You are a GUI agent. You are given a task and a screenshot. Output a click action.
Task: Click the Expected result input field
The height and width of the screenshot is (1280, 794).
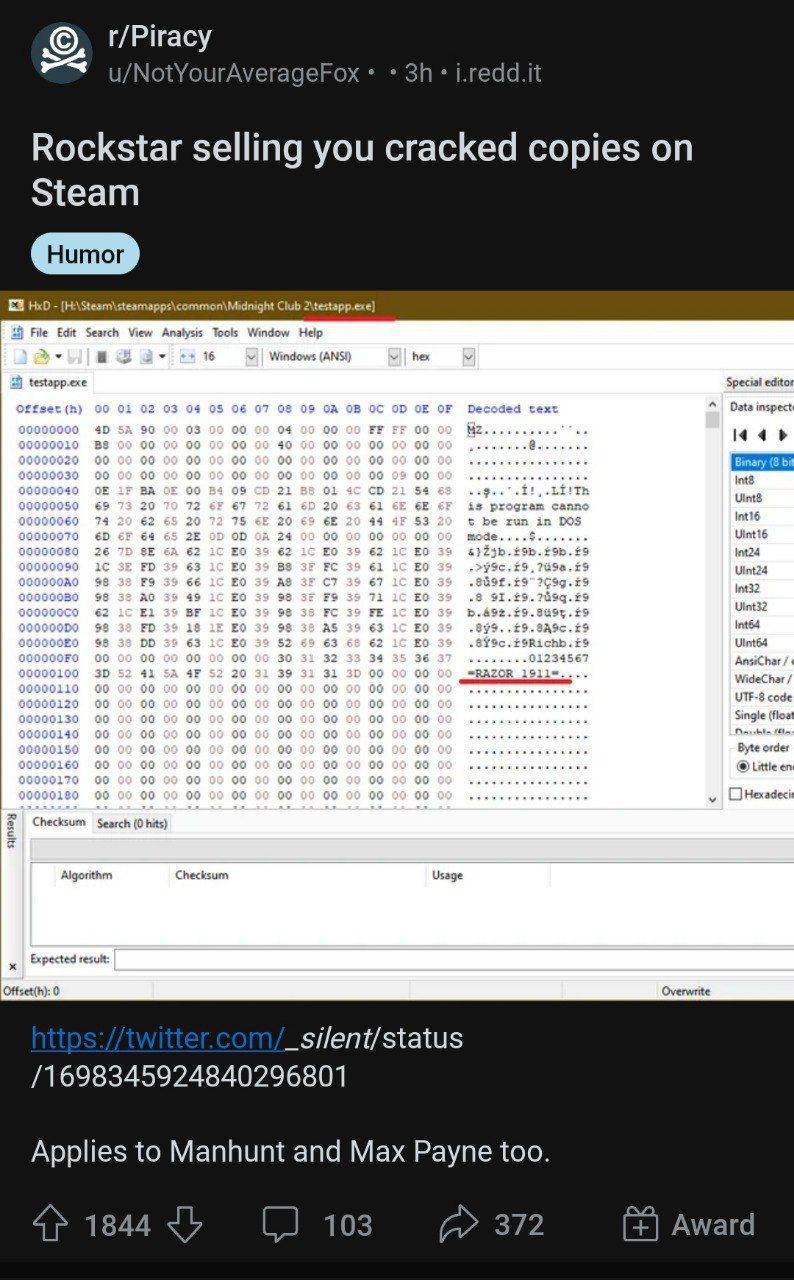(454, 959)
